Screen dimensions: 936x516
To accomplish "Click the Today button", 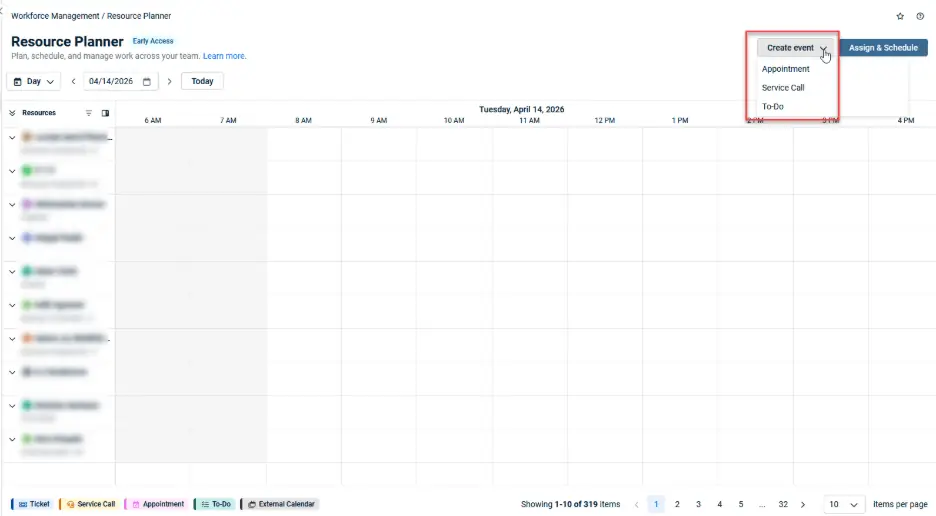I will pos(202,81).
